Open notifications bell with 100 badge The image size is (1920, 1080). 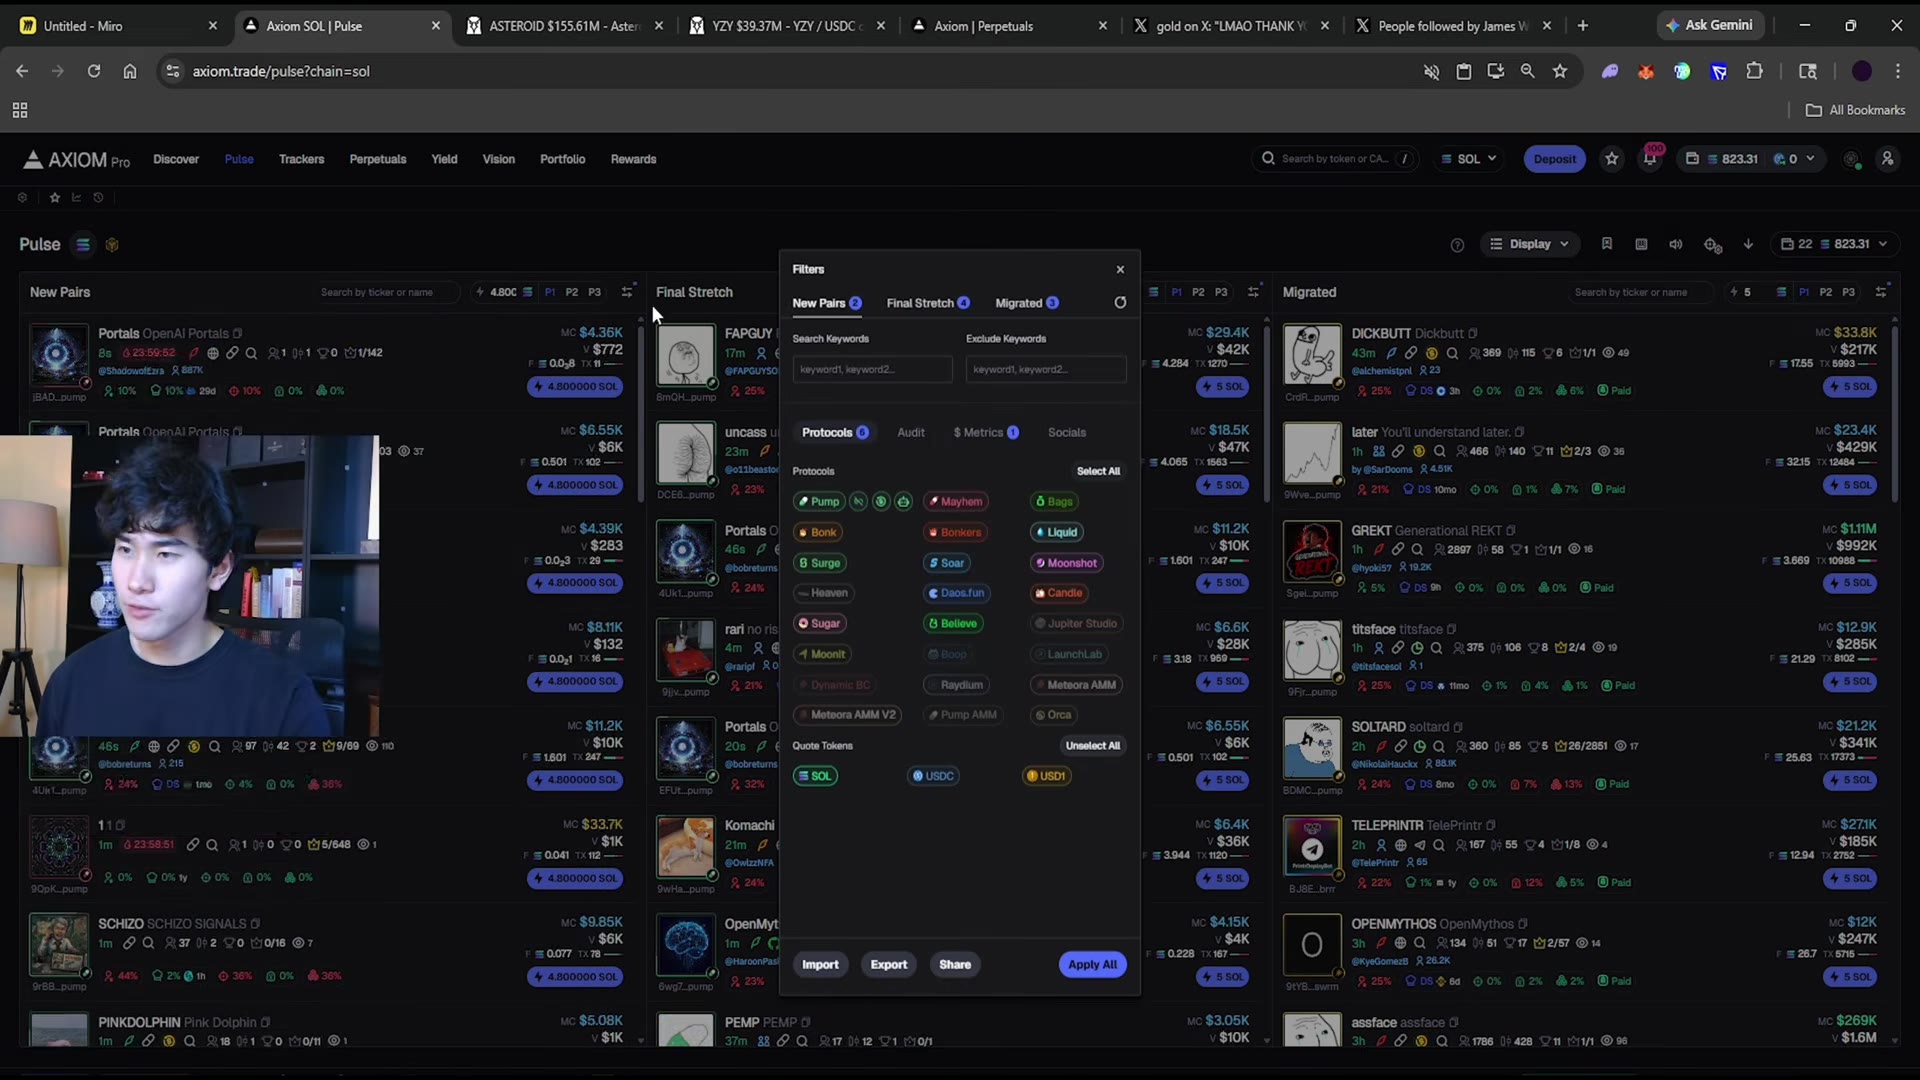coord(1650,159)
